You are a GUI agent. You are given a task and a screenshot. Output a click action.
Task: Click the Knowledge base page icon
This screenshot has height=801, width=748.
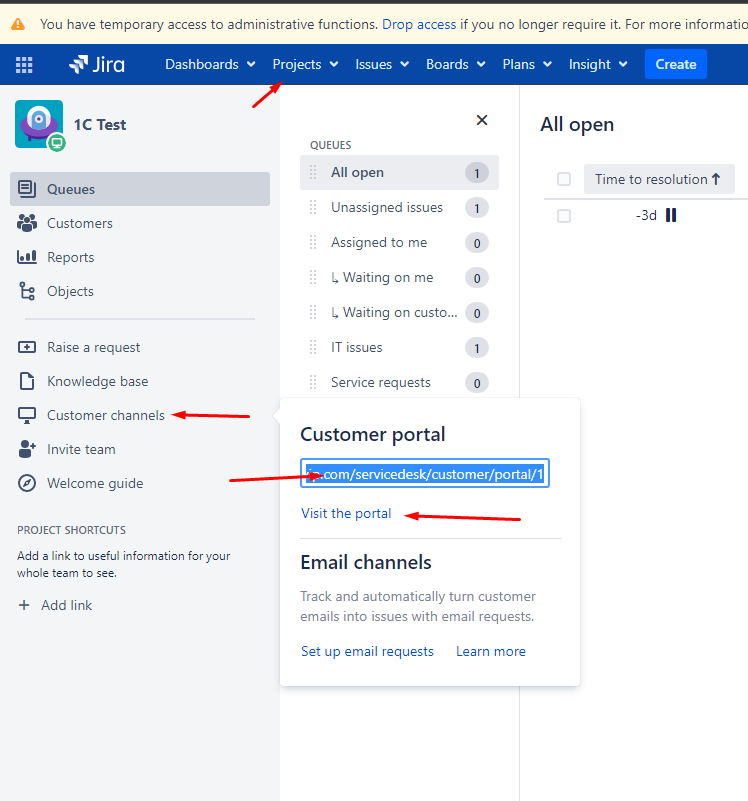27,381
